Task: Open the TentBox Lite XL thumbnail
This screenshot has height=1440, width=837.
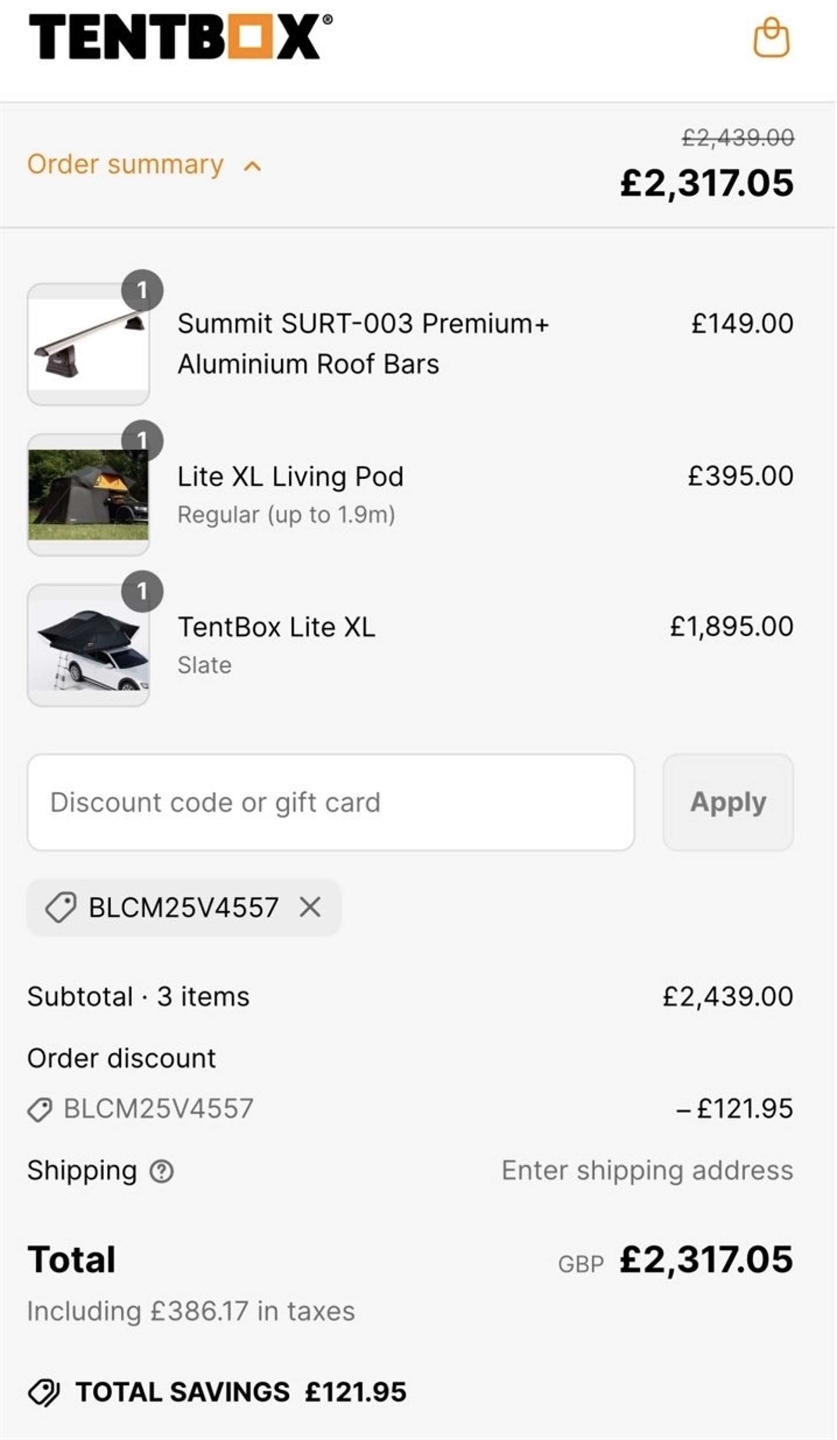Action: coord(88,646)
